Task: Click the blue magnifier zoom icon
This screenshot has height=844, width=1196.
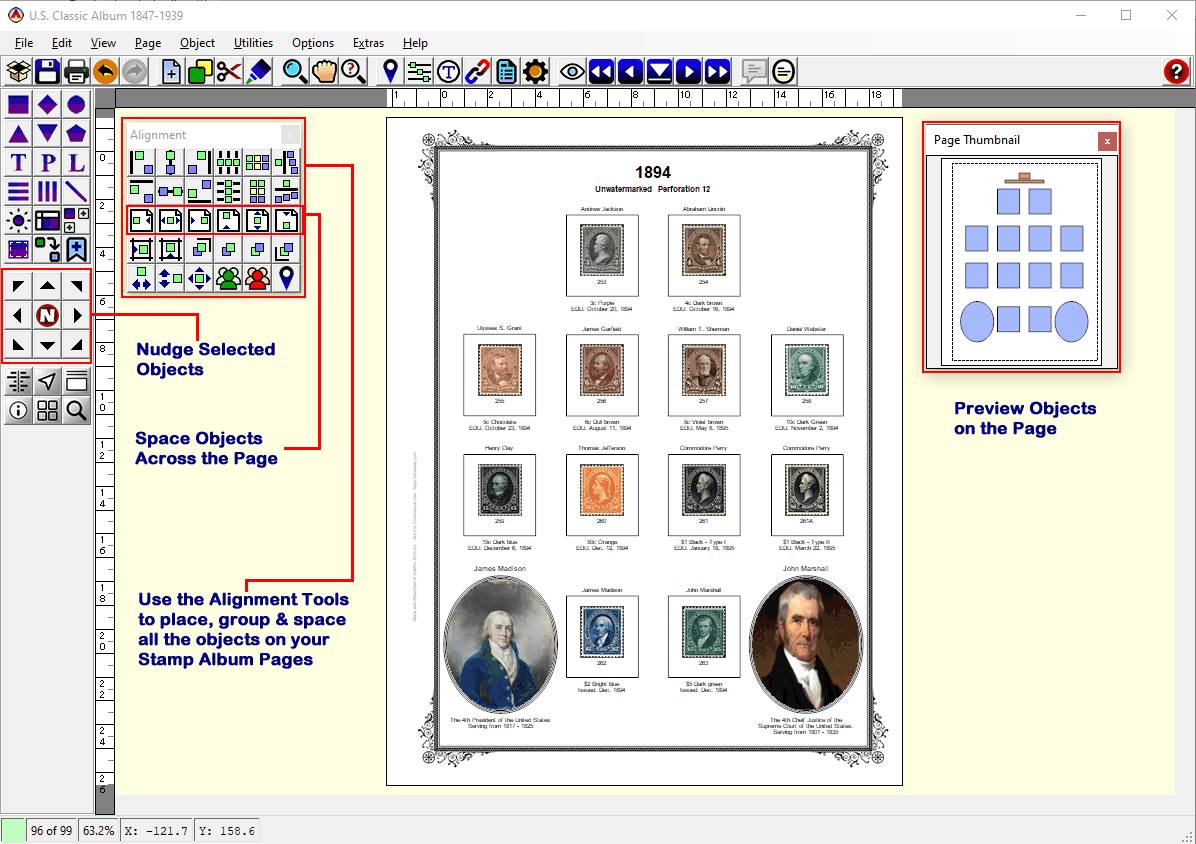Action: click(x=294, y=72)
